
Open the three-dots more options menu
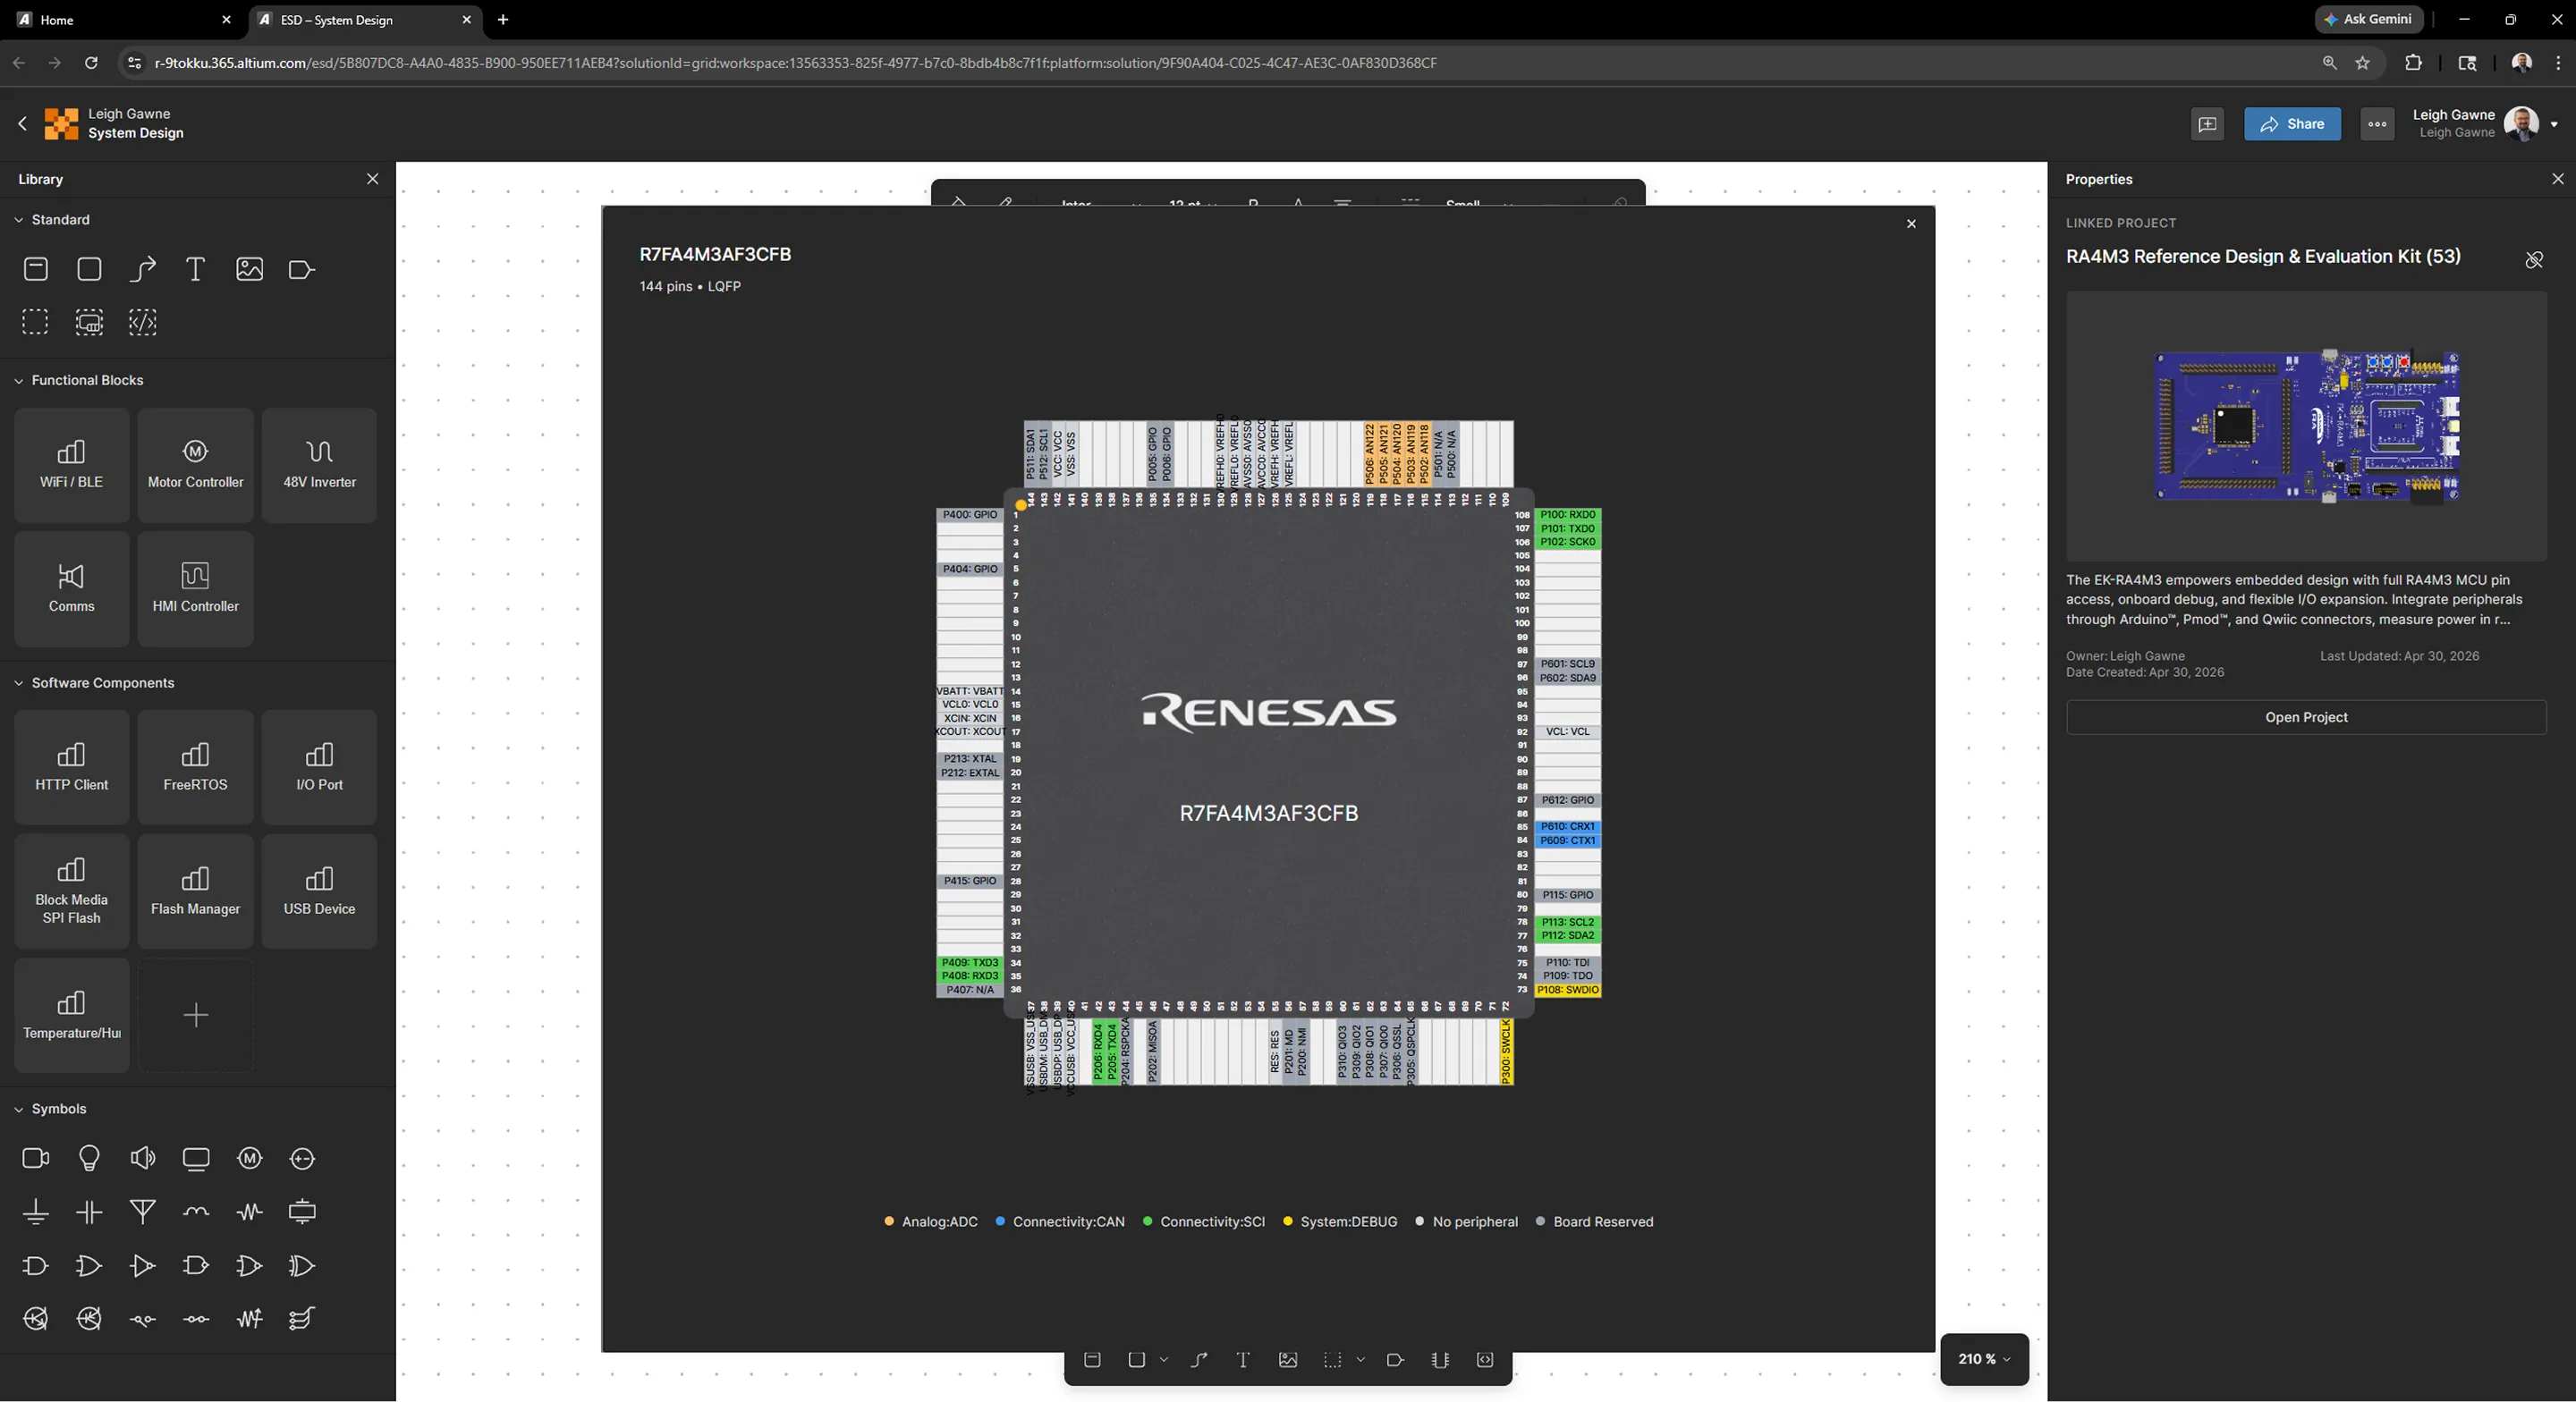pyautogui.click(x=2377, y=124)
